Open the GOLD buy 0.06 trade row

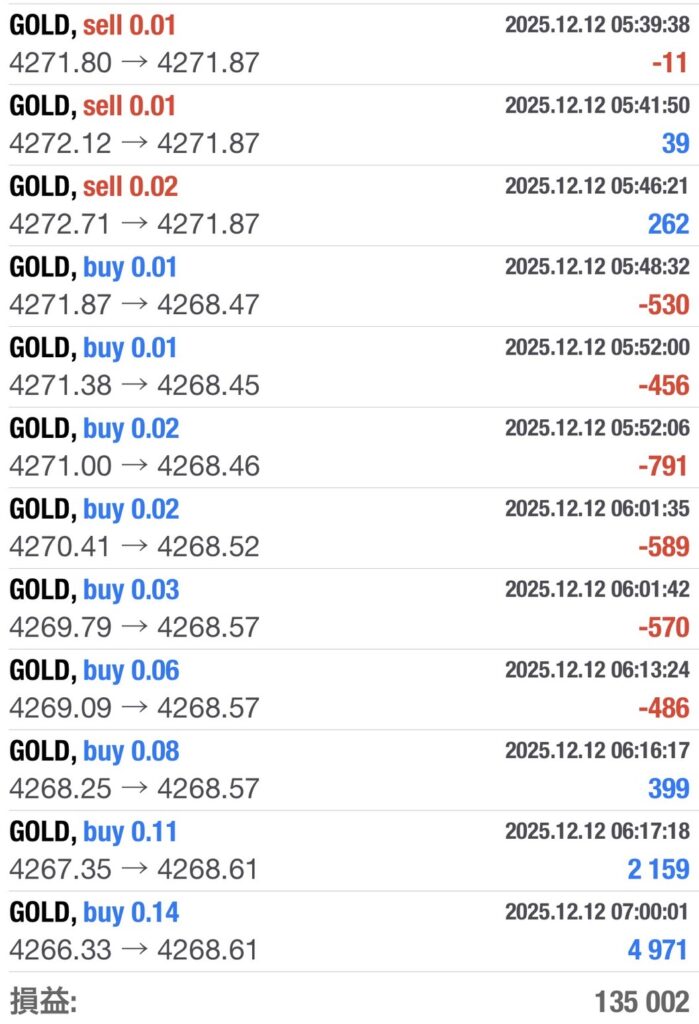(x=349, y=689)
